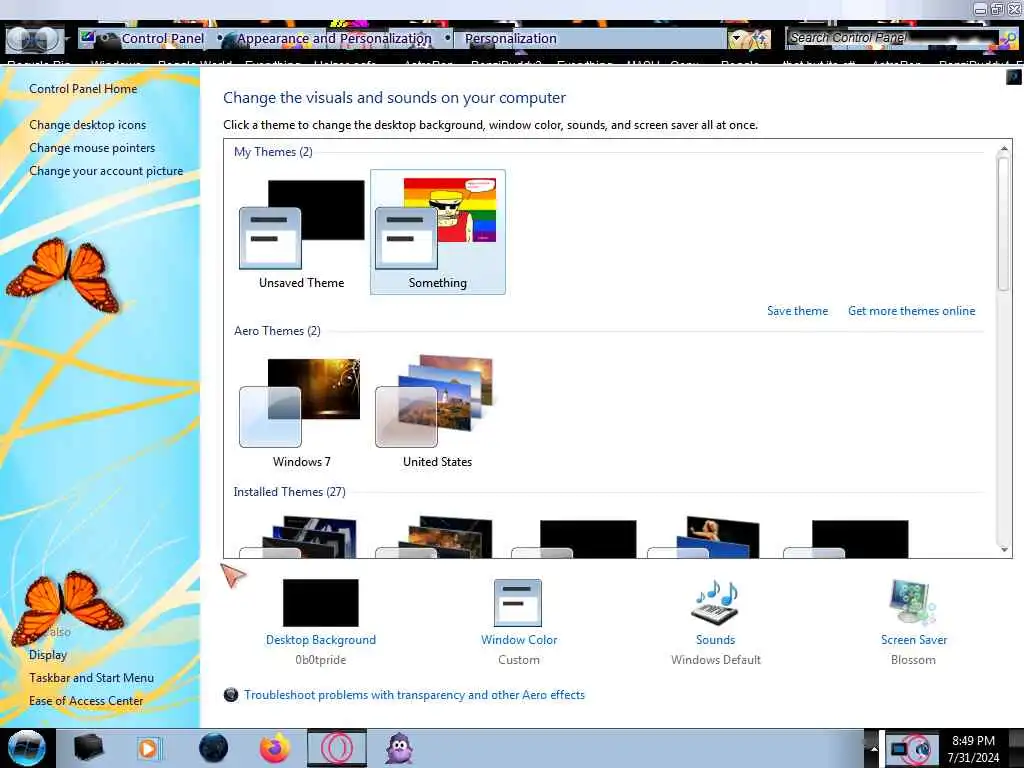This screenshot has height=768, width=1024.
Task: Click the theme list scrollbar thumb
Action: click(1004, 224)
